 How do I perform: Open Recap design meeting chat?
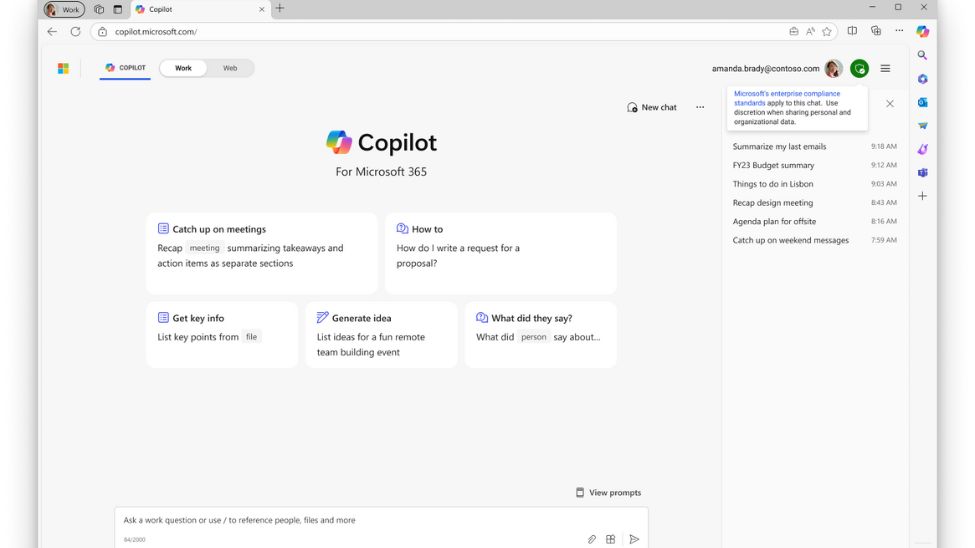pos(815,202)
